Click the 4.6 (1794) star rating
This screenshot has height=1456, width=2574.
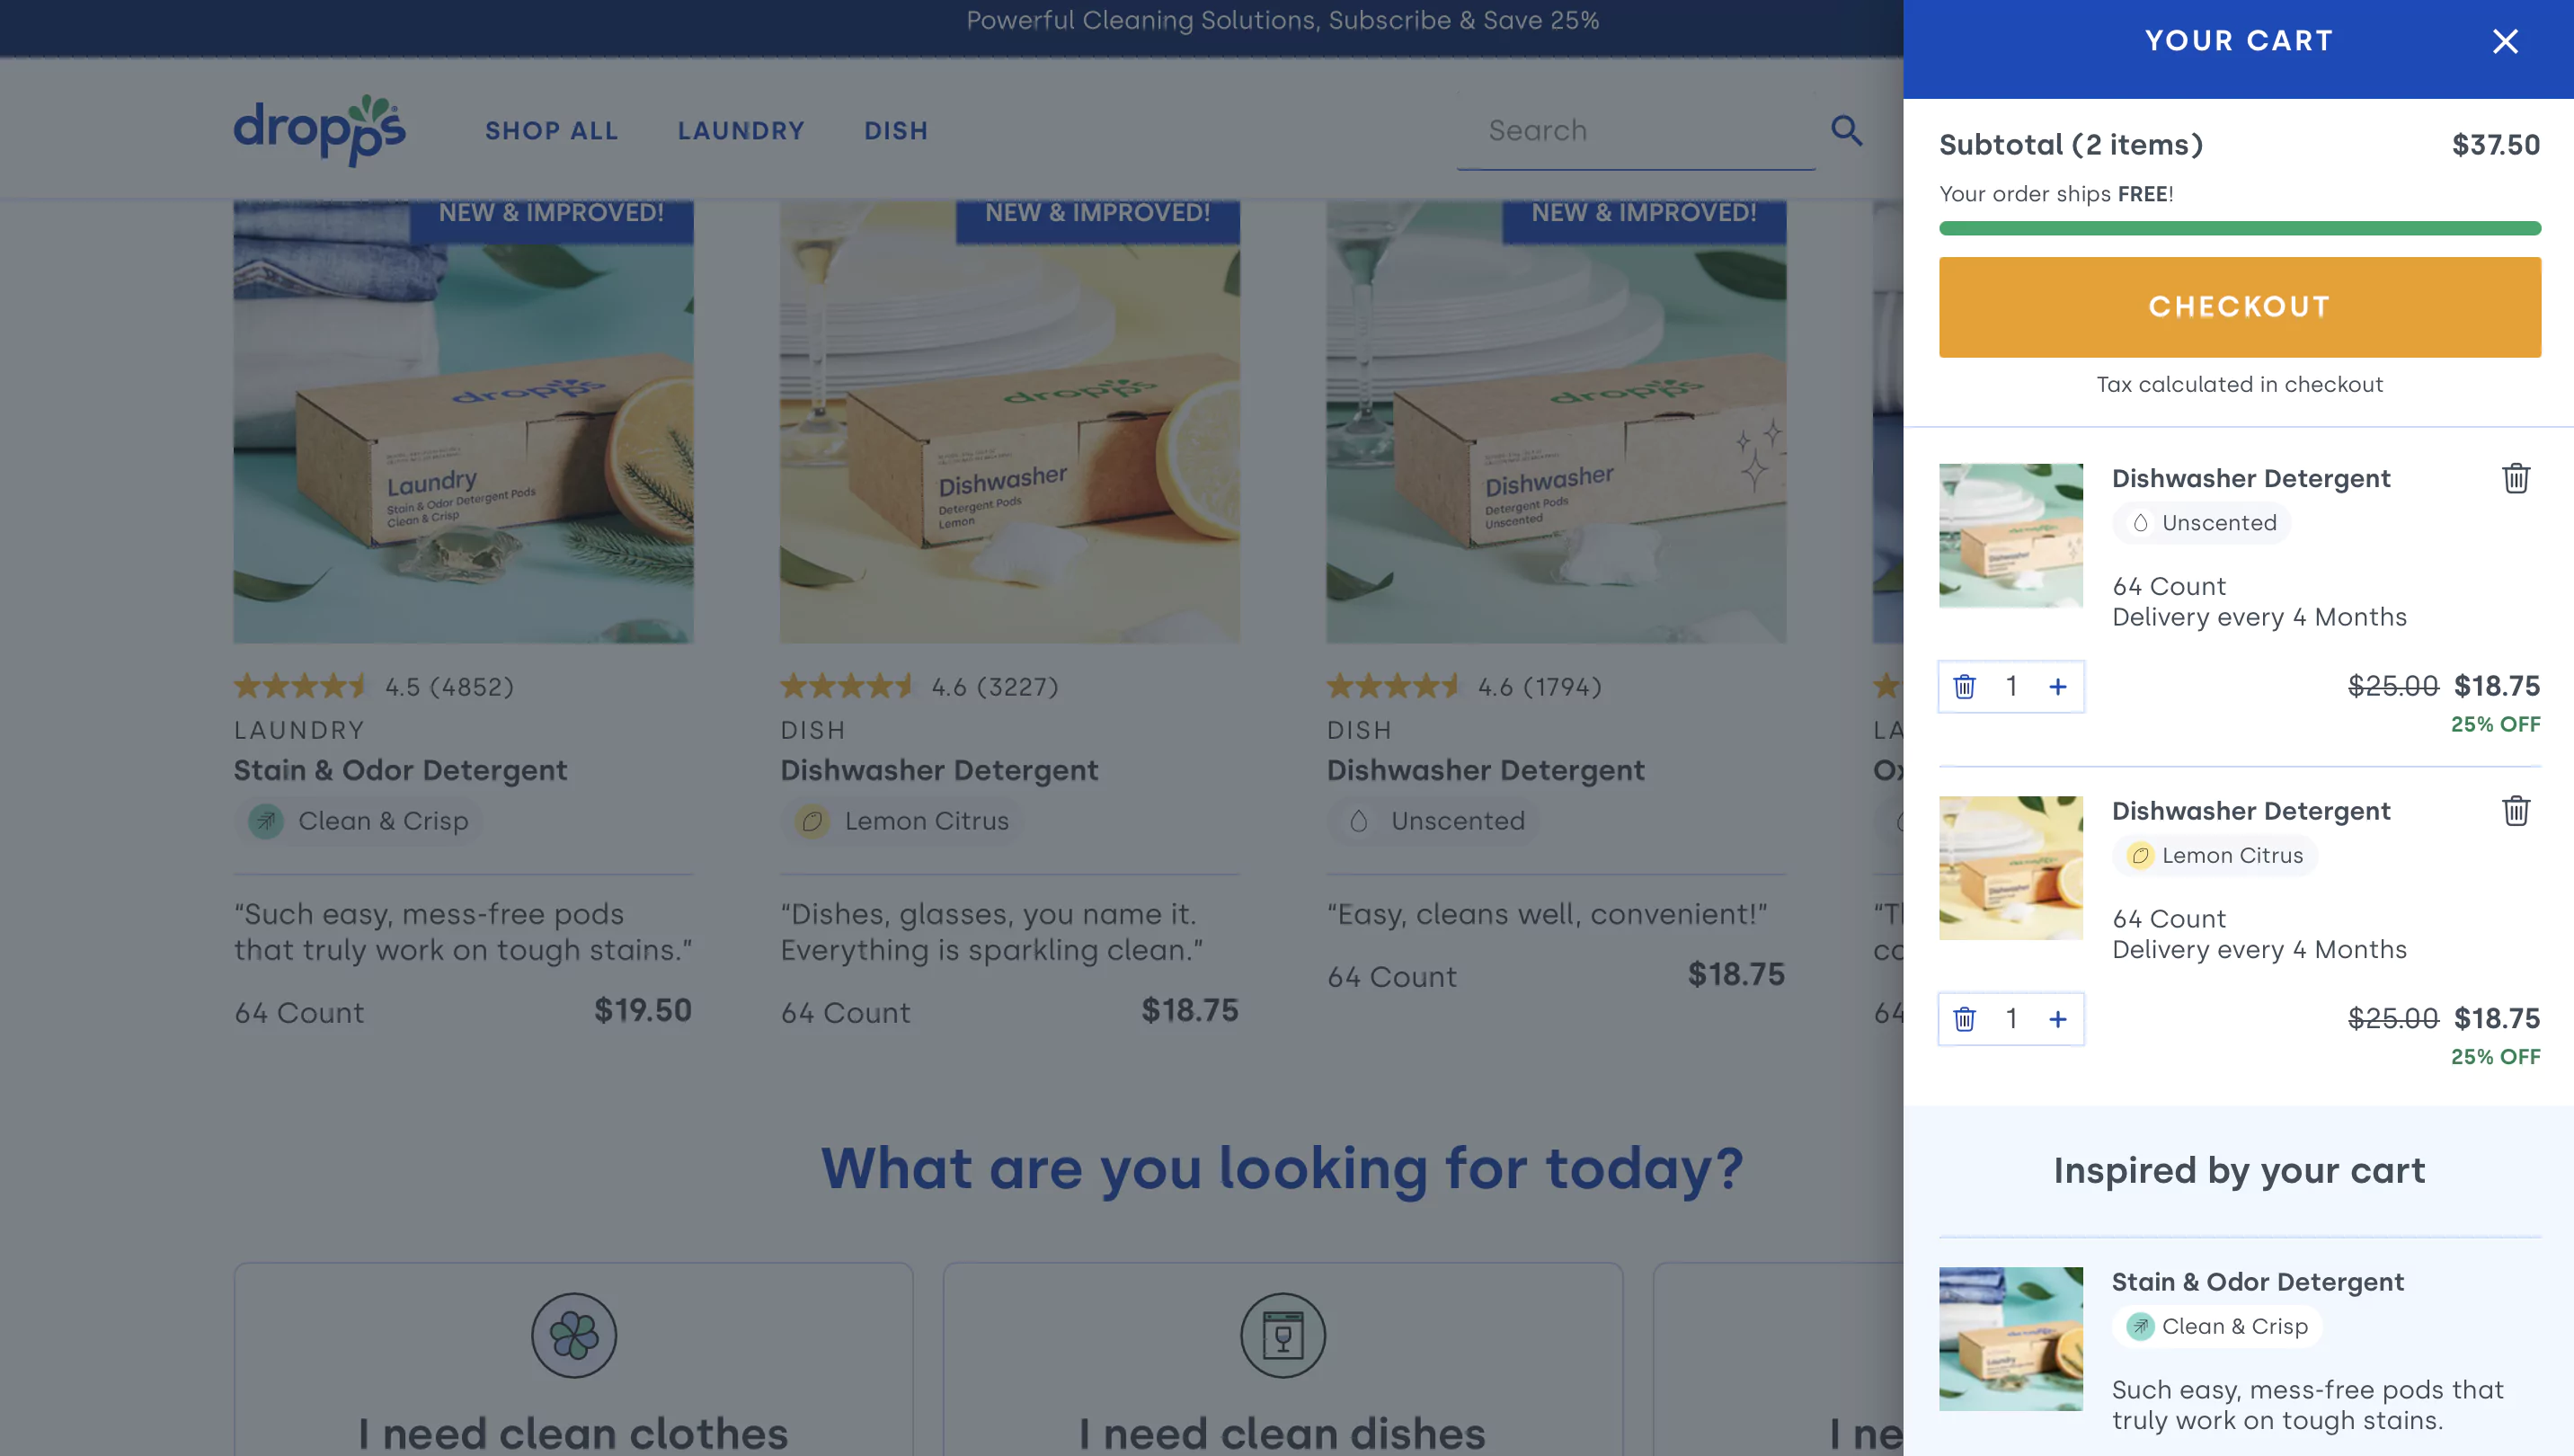coord(1465,687)
